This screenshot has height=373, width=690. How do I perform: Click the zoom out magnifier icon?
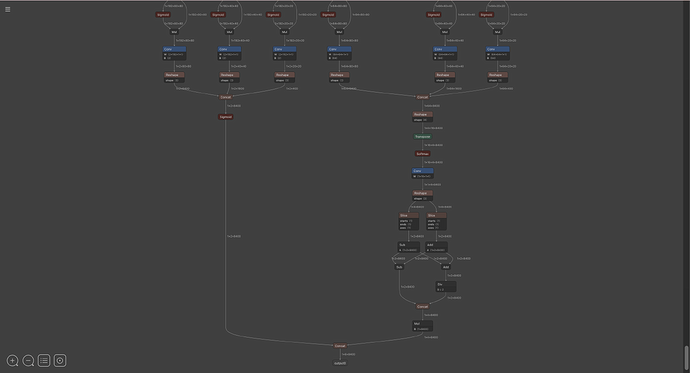[28, 361]
